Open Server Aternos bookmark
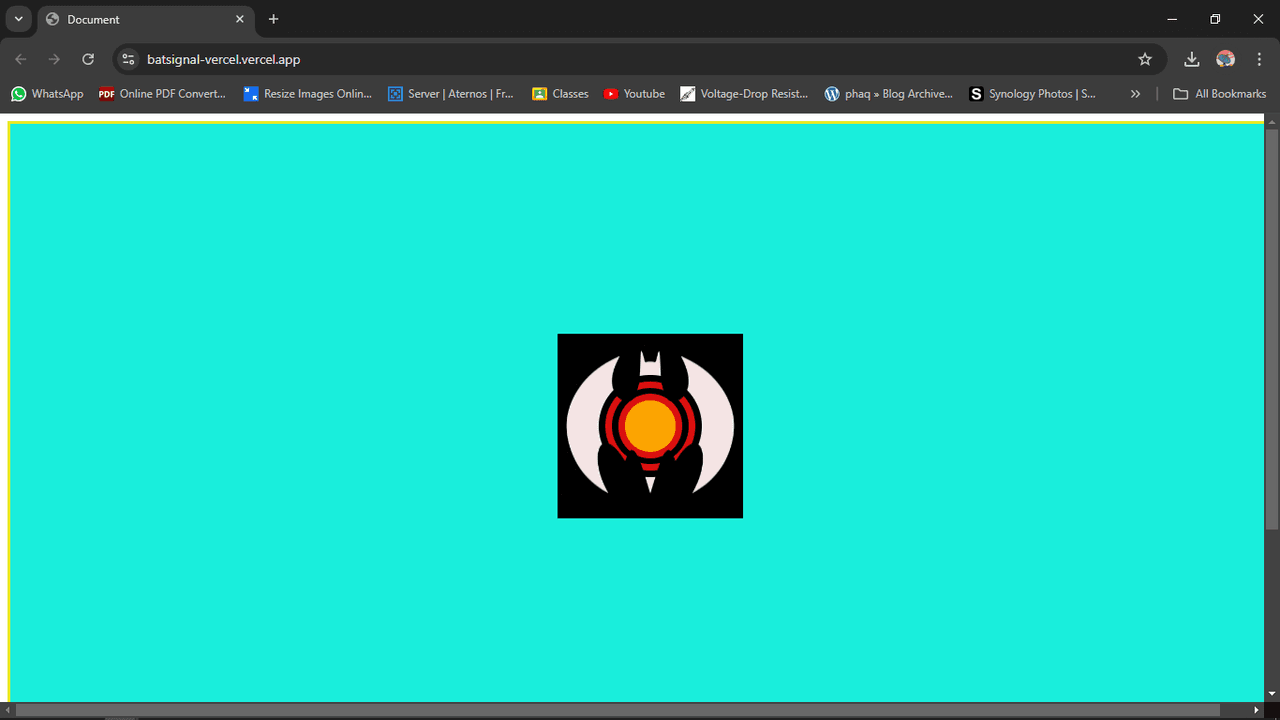This screenshot has height=720, width=1280. 450,94
